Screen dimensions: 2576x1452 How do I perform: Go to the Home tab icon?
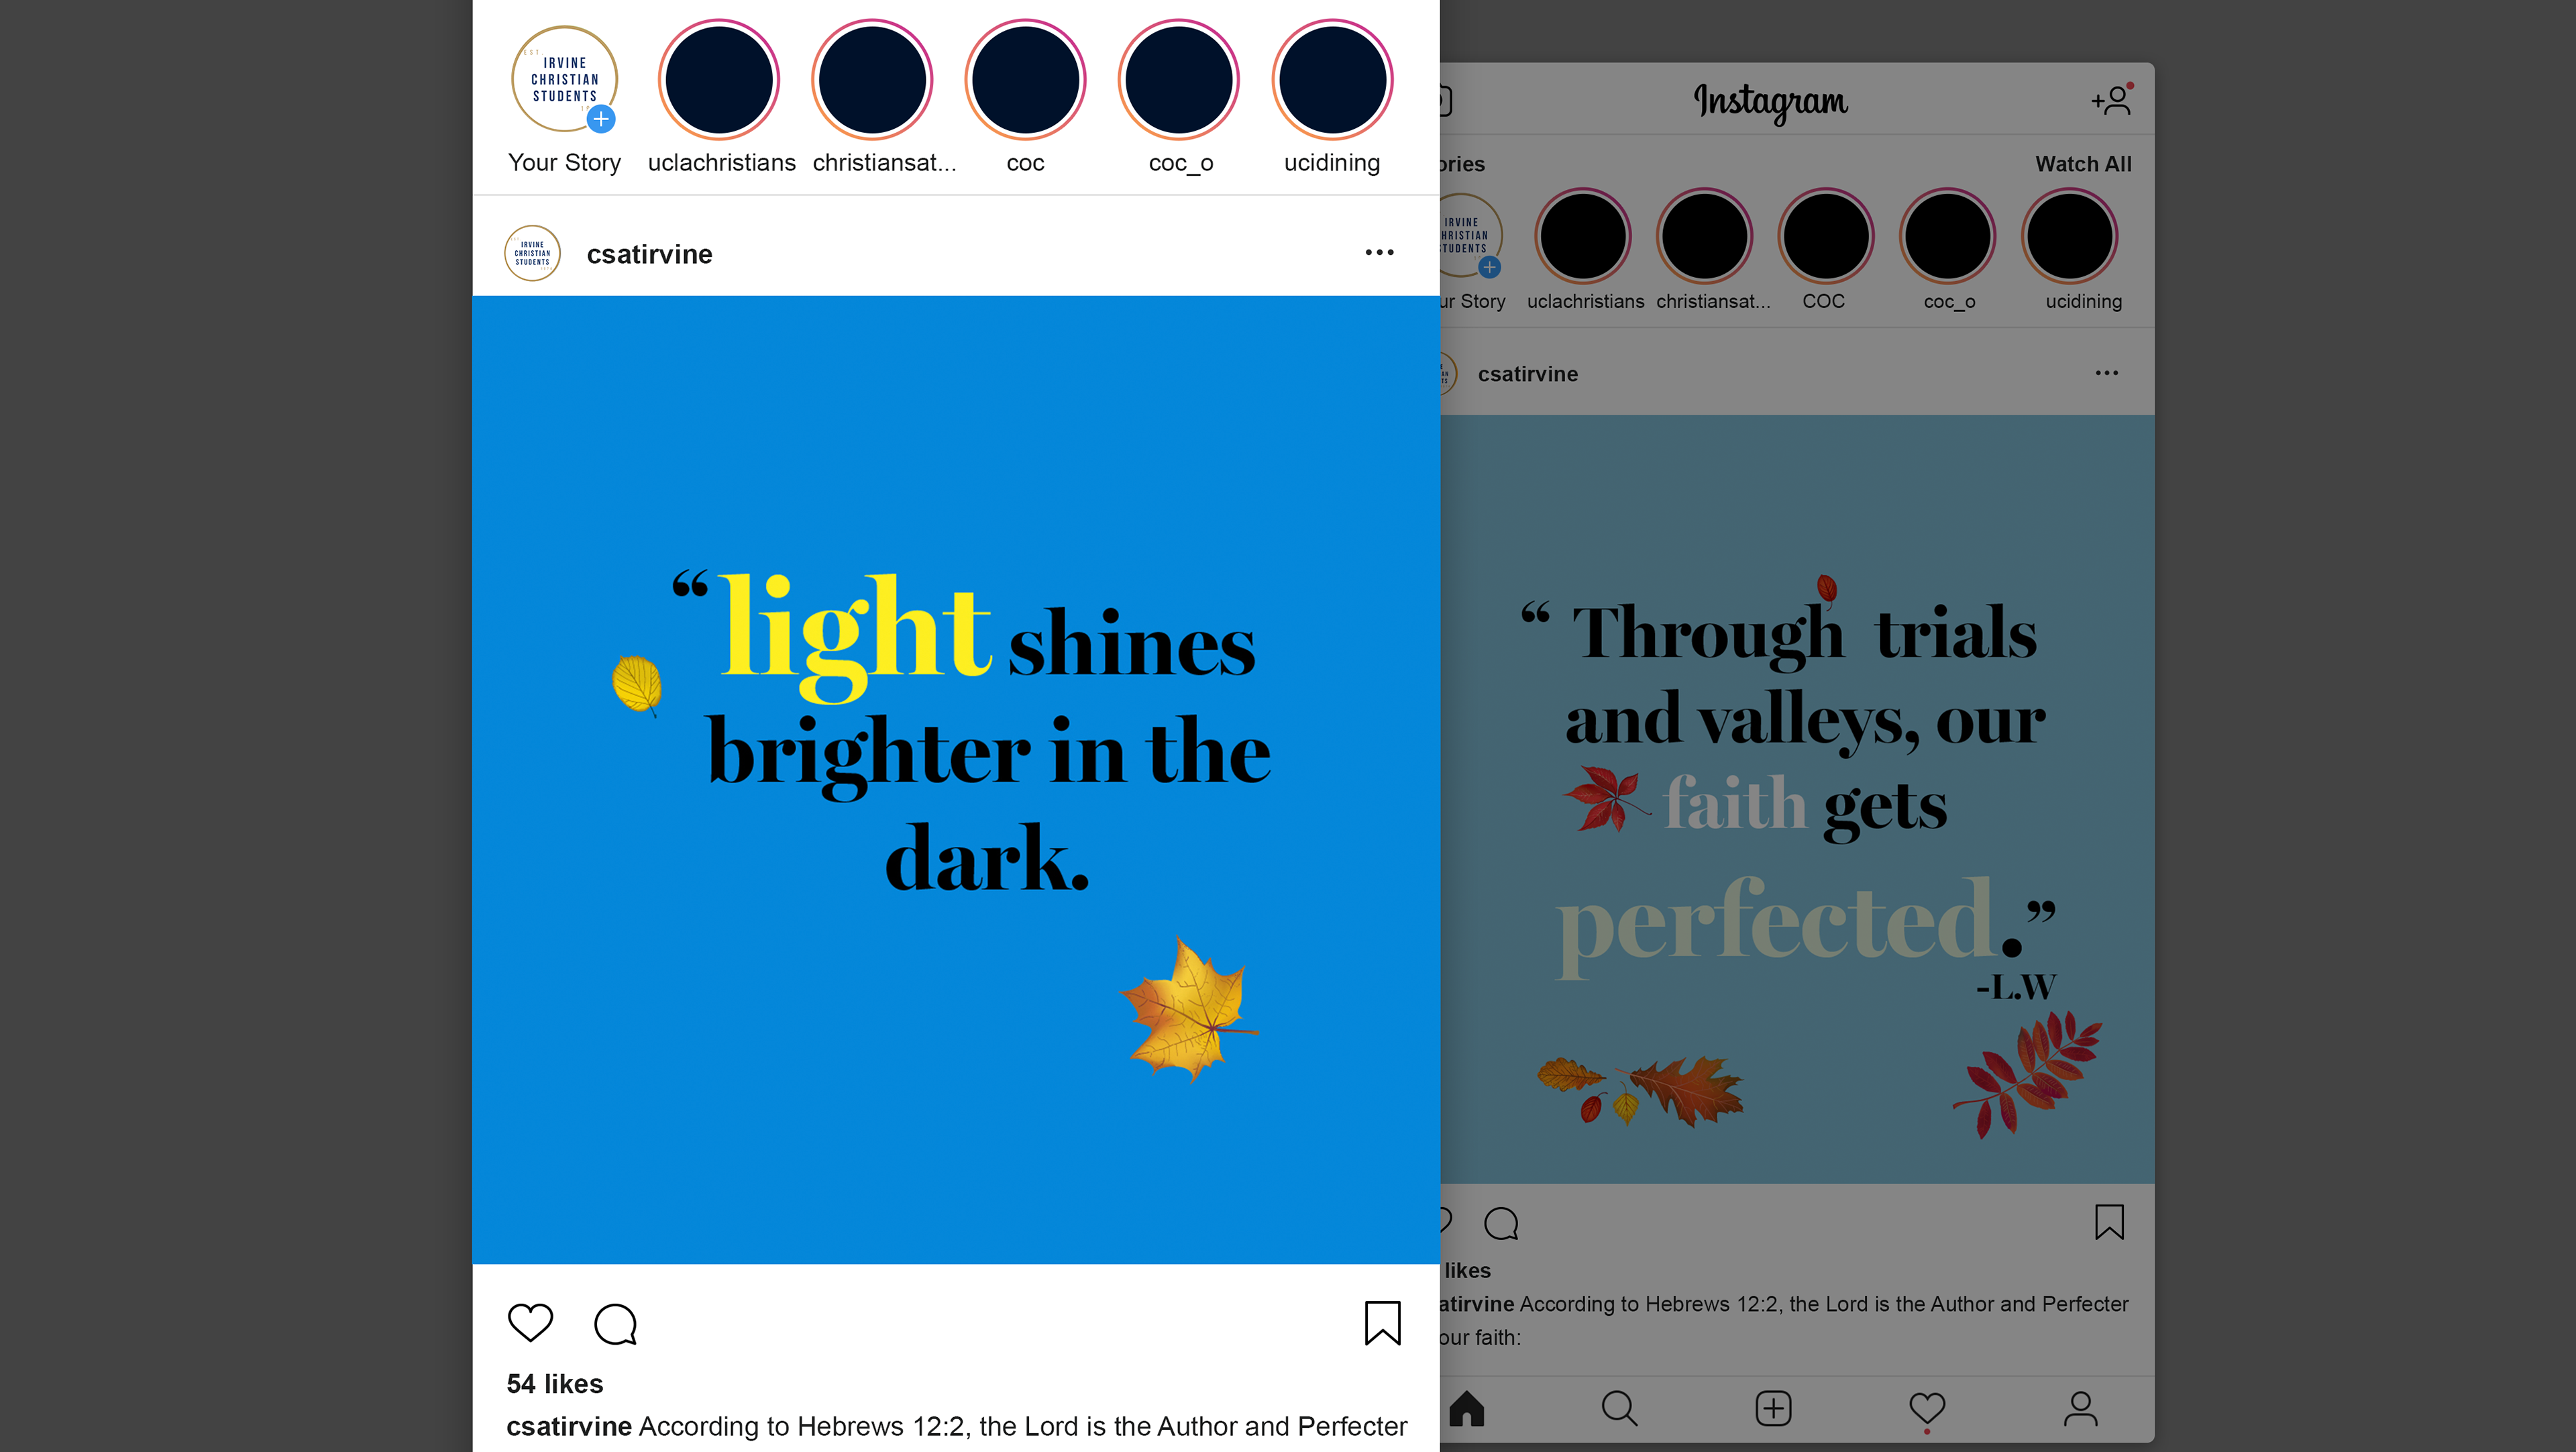coord(1466,1408)
